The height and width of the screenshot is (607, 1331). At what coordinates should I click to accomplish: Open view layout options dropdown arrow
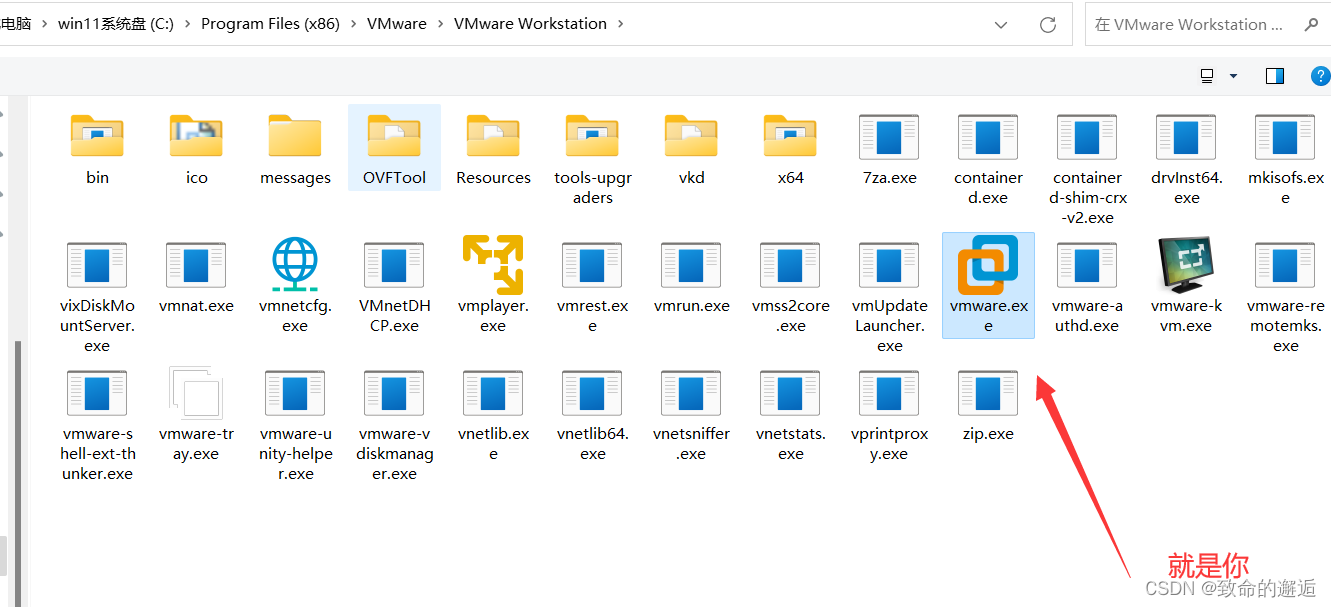click(1233, 76)
